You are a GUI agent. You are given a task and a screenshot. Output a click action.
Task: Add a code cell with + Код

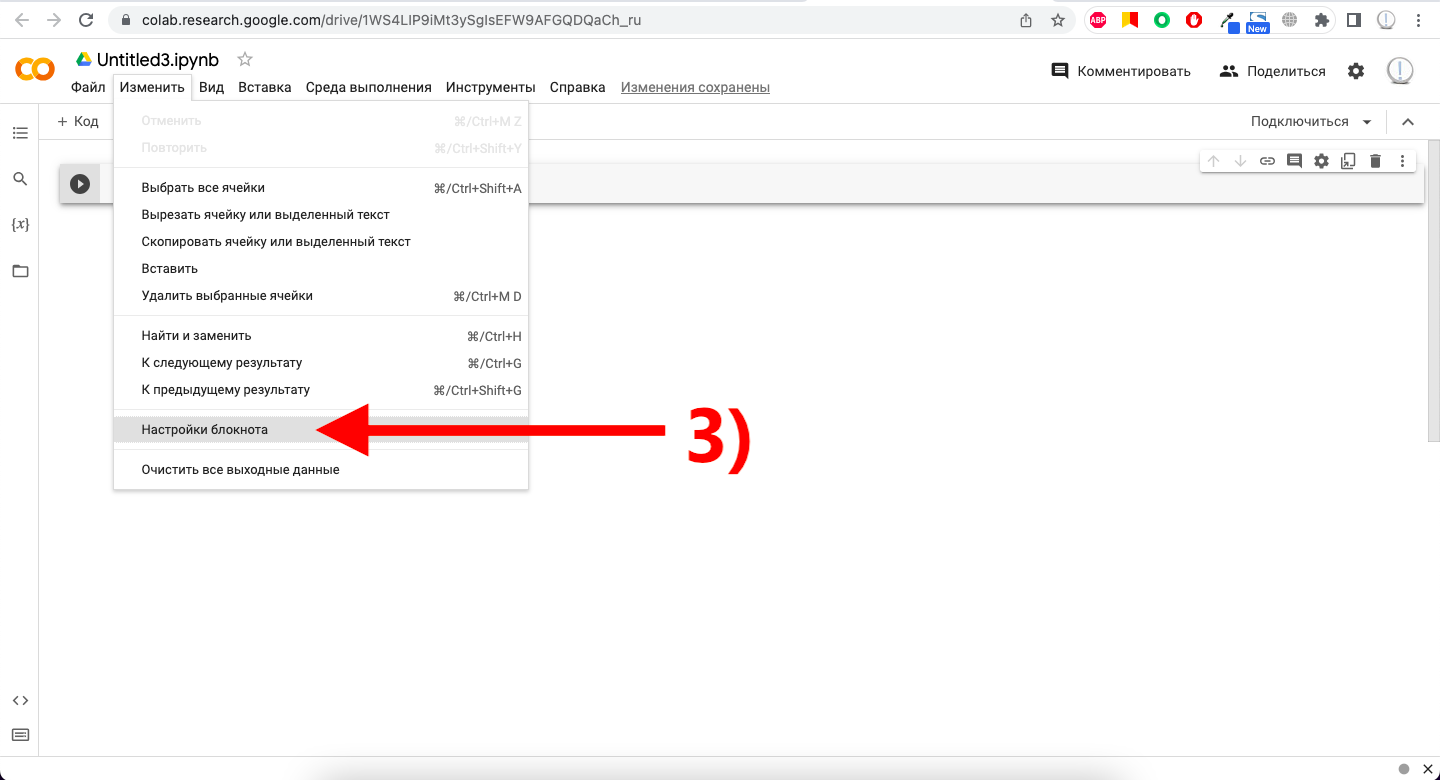[78, 122]
